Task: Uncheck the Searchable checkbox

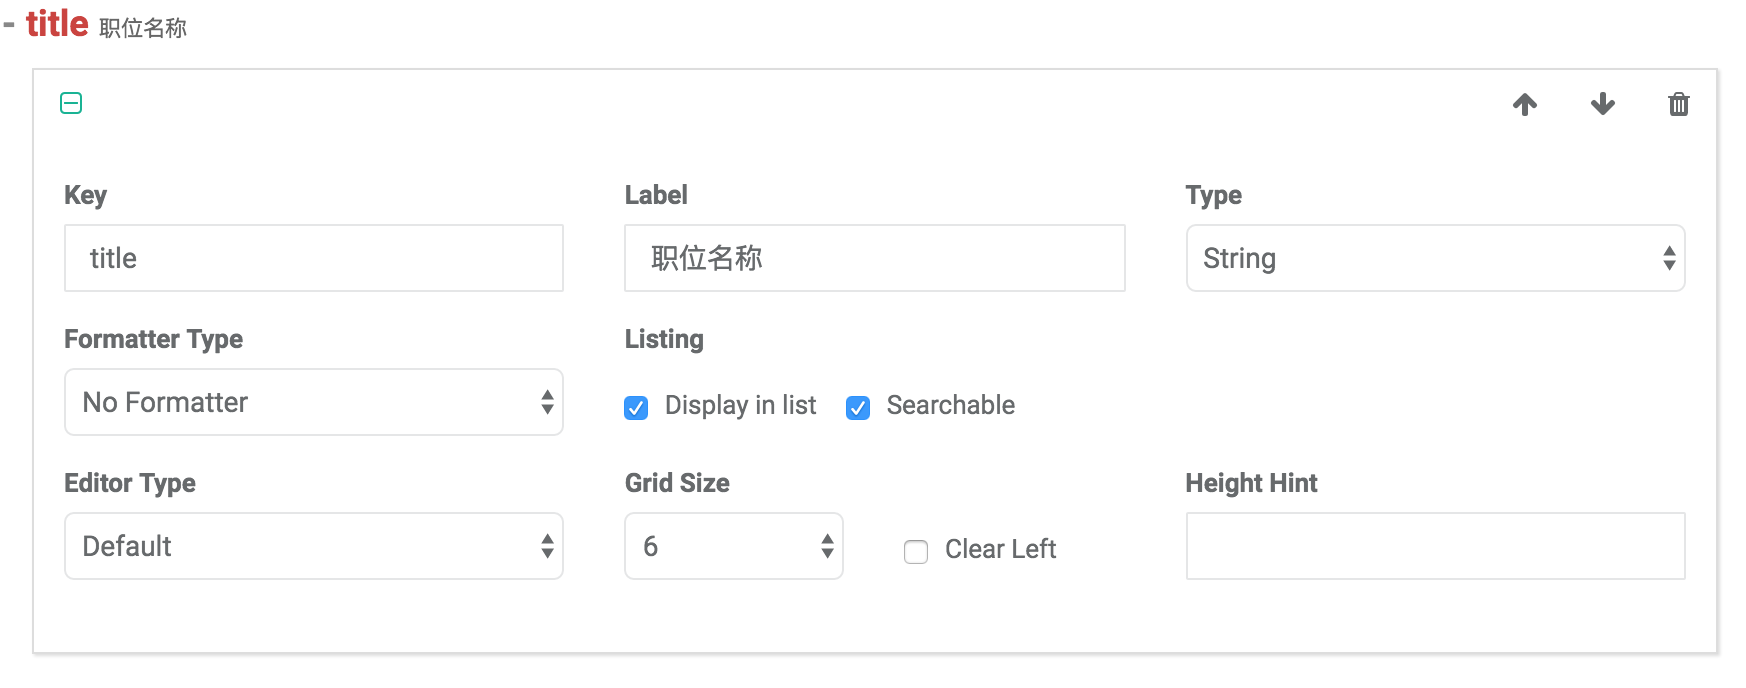Action: coord(858,408)
